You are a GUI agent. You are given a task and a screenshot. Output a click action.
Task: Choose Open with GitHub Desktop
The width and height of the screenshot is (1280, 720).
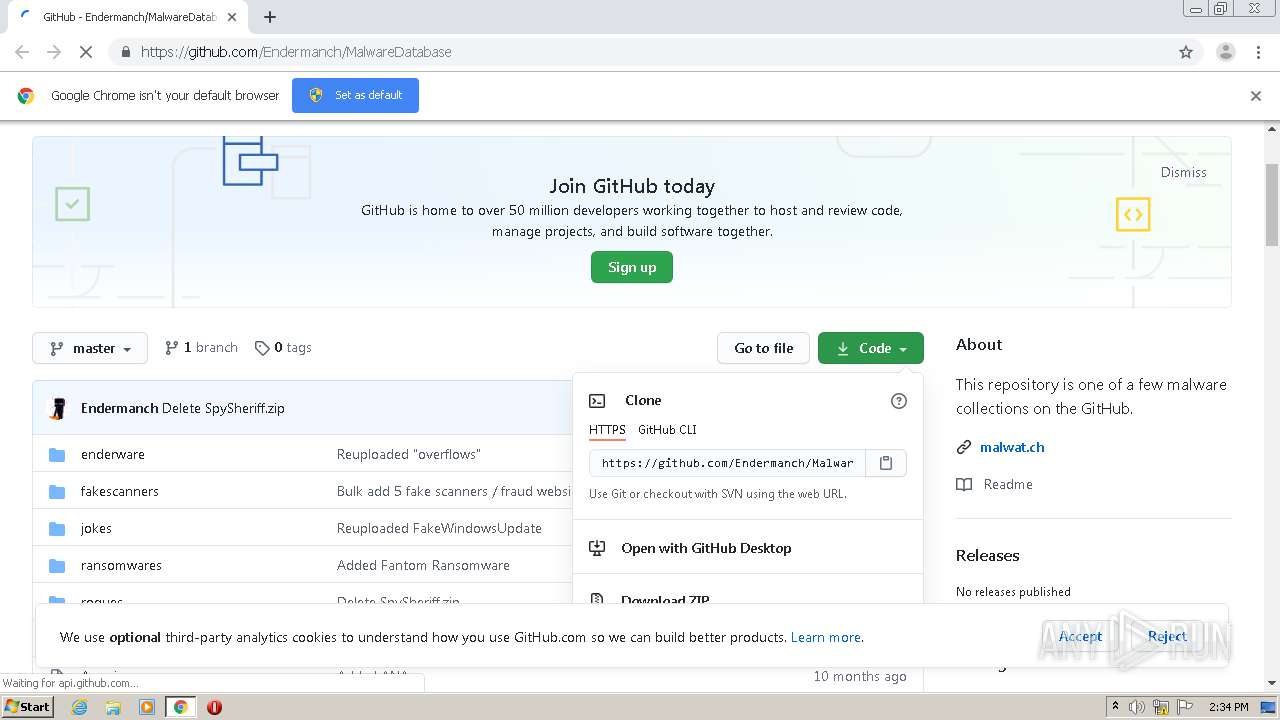[706, 548]
